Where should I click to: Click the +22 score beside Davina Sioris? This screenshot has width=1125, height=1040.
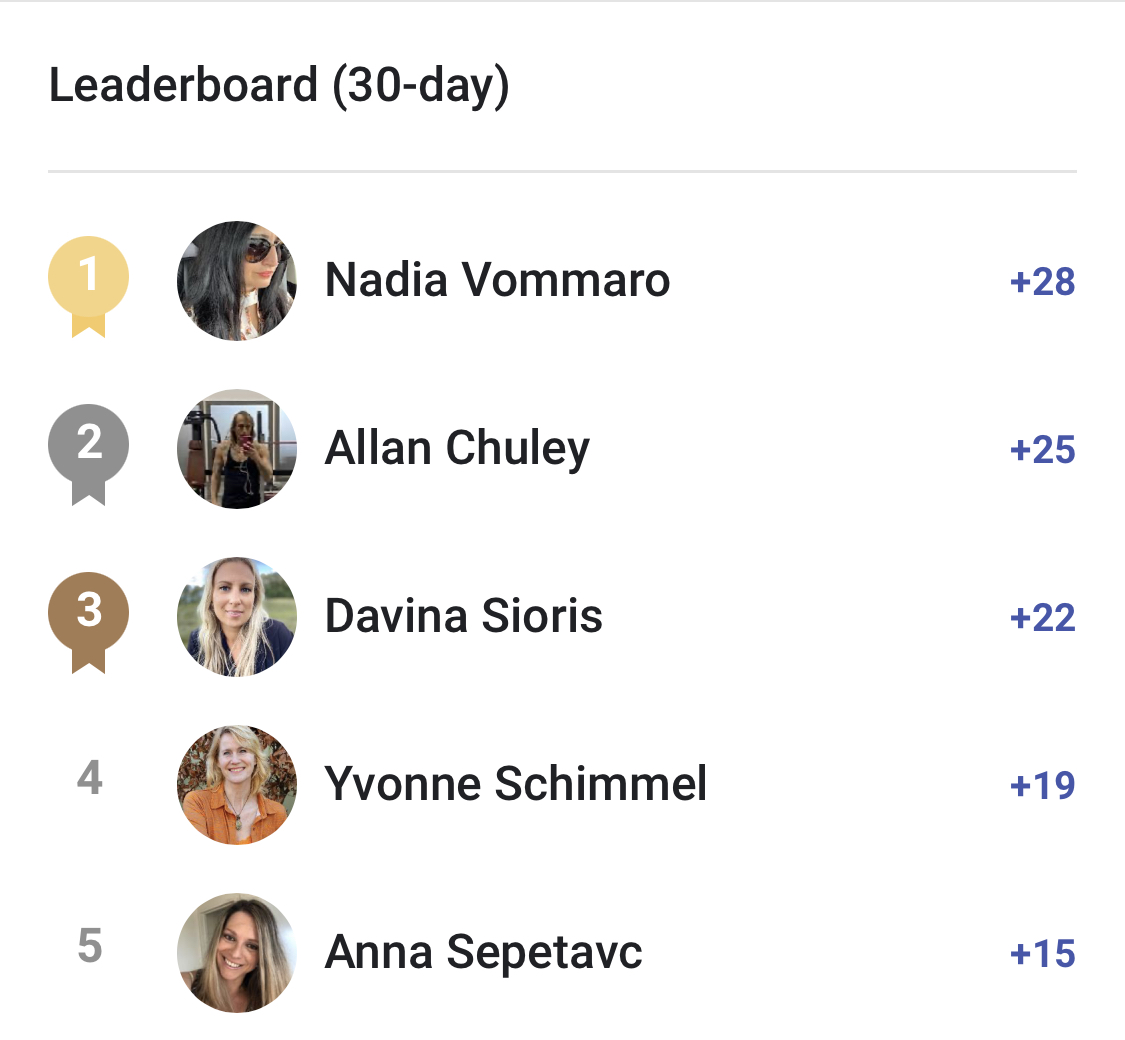click(x=1044, y=617)
